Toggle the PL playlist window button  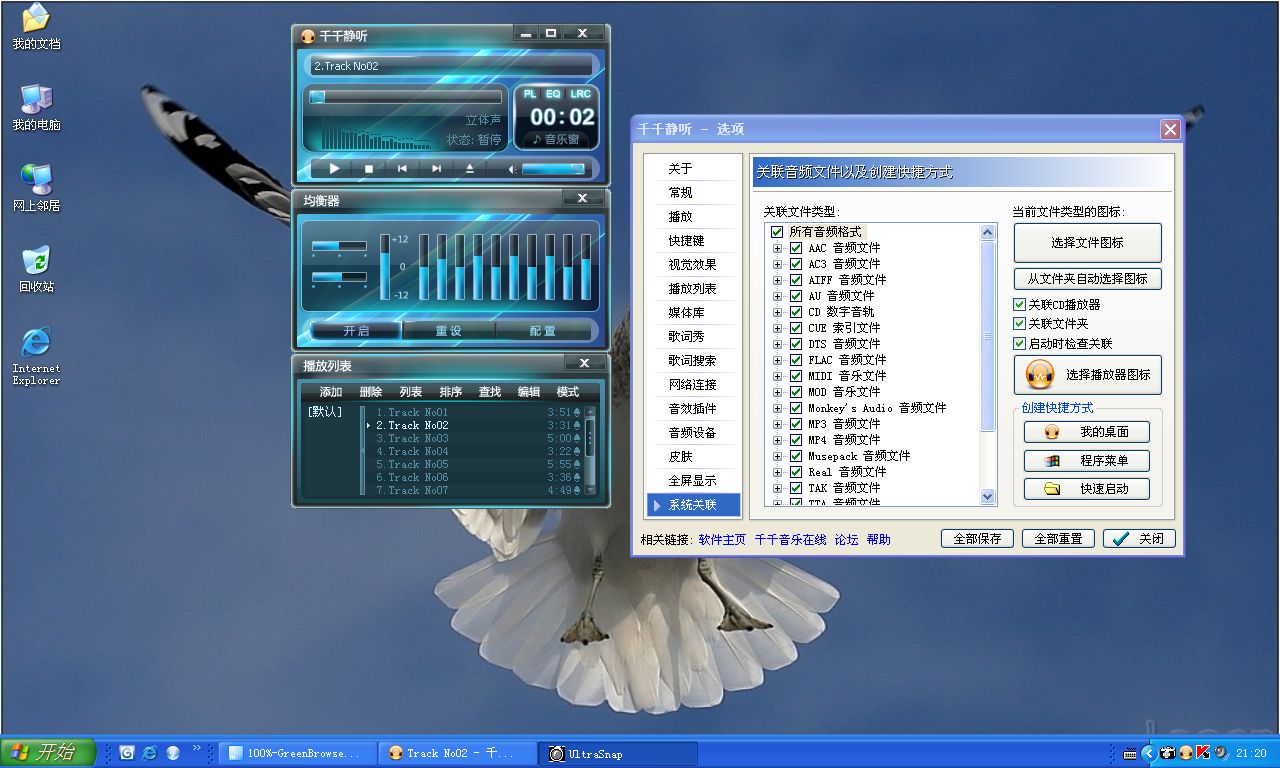point(530,94)
